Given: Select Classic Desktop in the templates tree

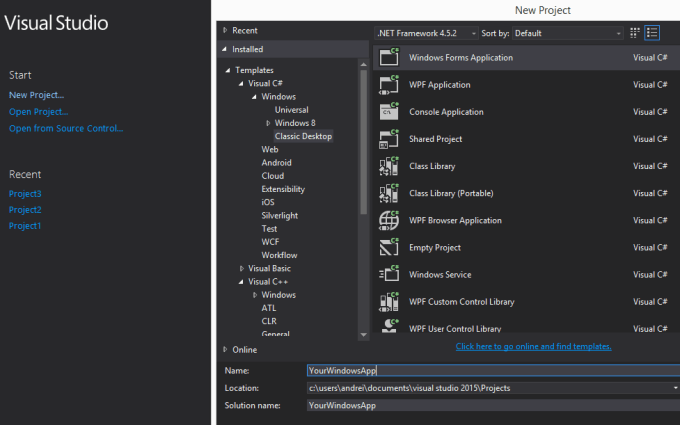Looking at the screenshot, I should point(303,136).
